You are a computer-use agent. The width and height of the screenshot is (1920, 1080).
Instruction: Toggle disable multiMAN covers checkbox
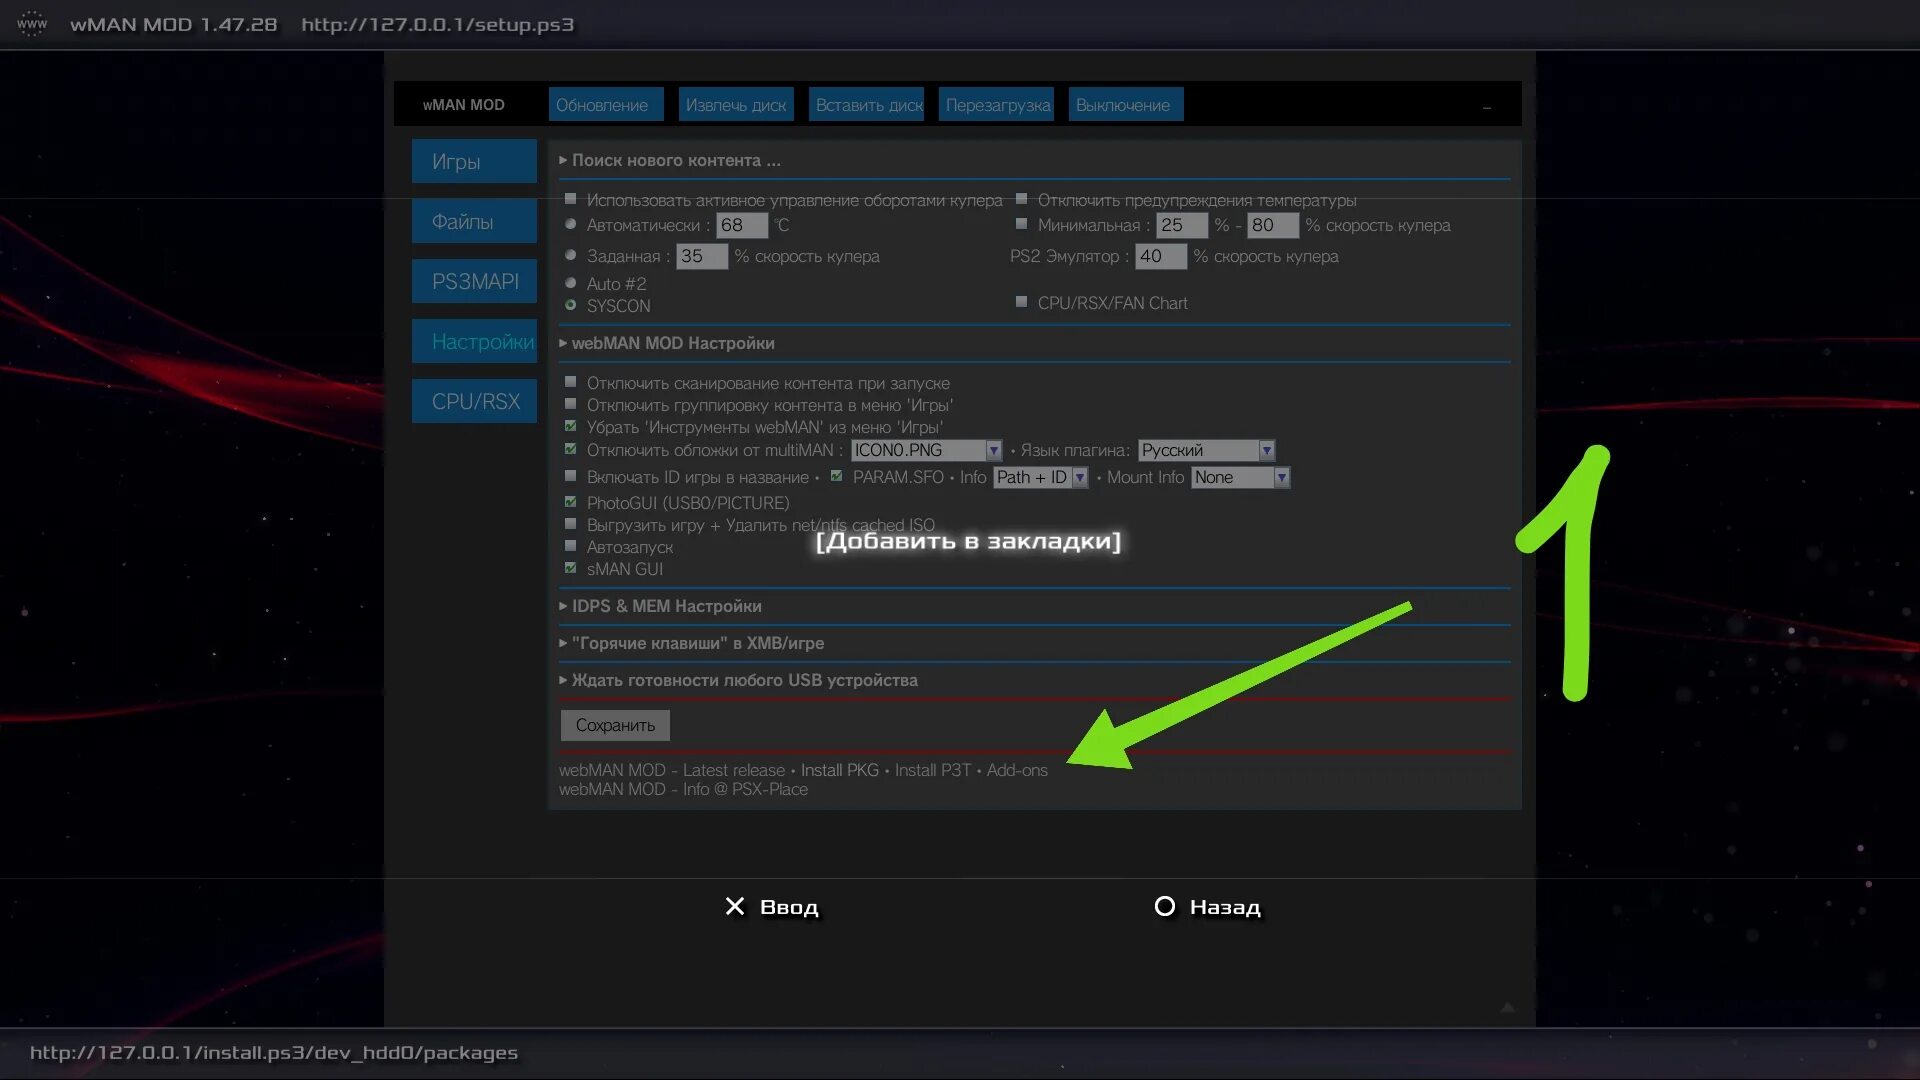(570, 449)
